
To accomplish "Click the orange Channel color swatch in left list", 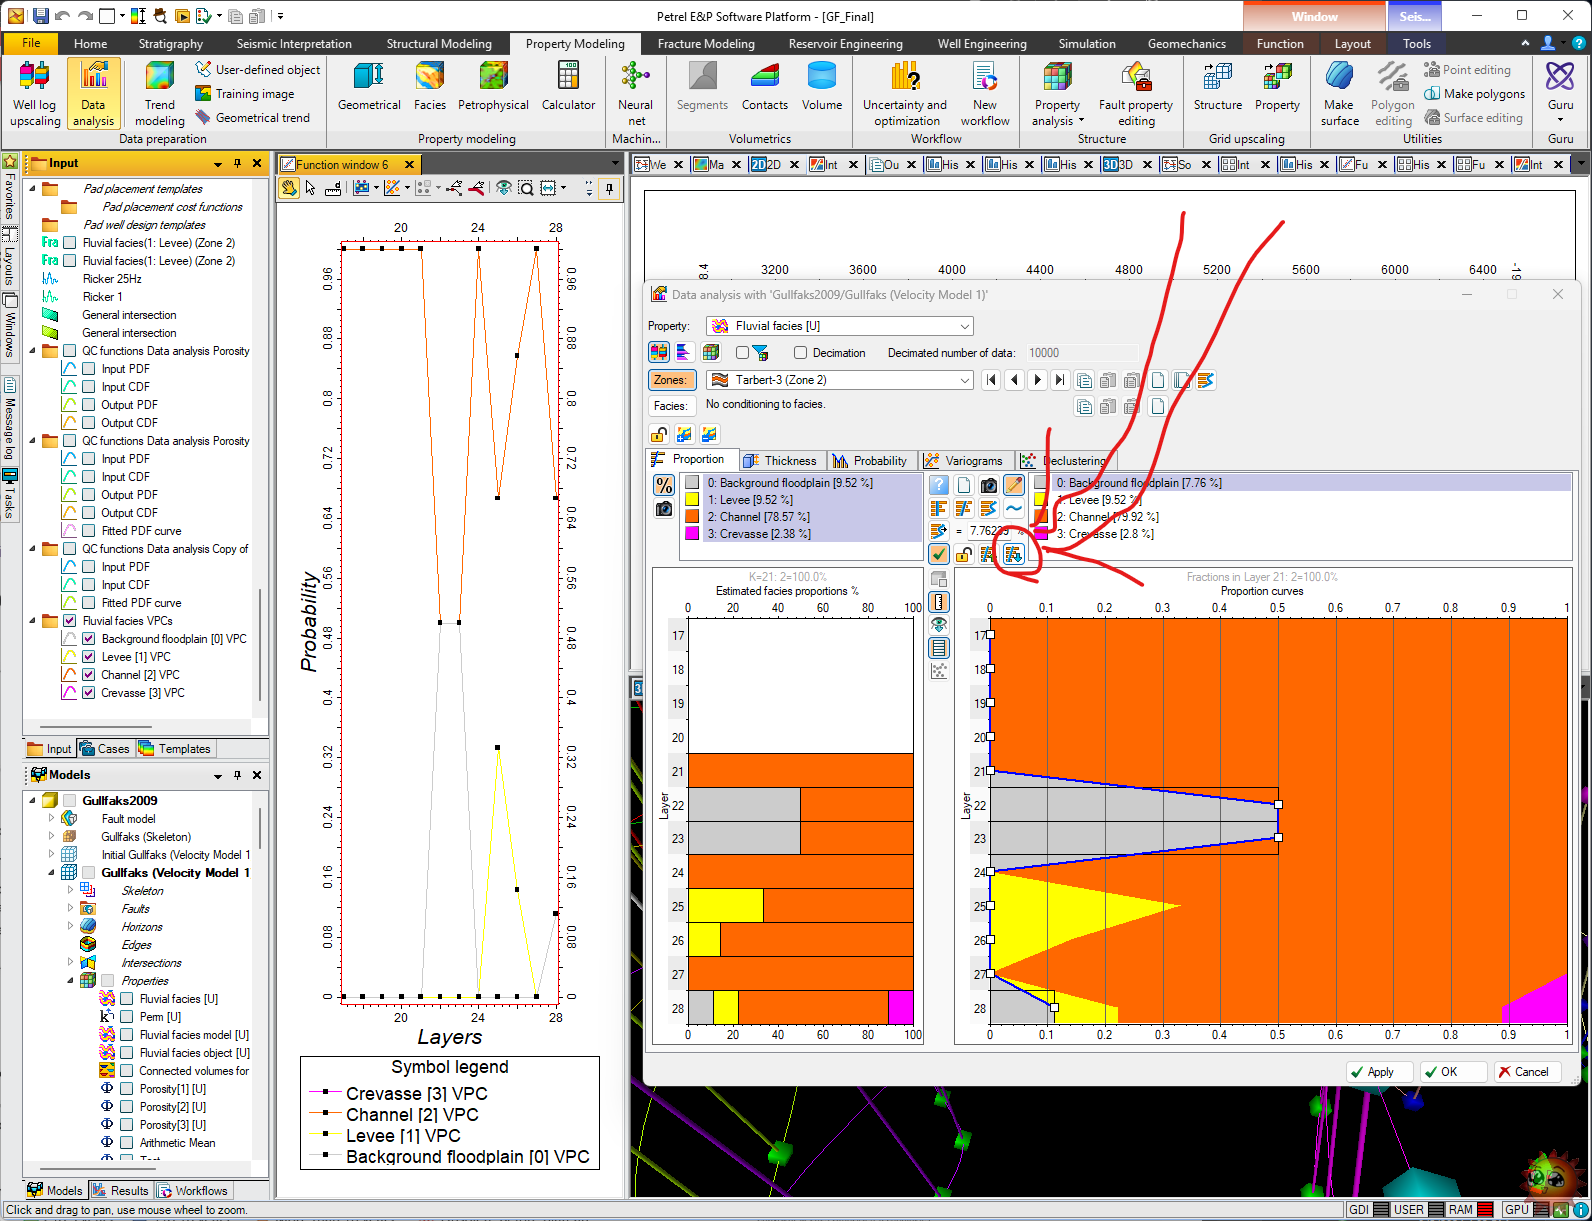I will click(x=692, y=516).
